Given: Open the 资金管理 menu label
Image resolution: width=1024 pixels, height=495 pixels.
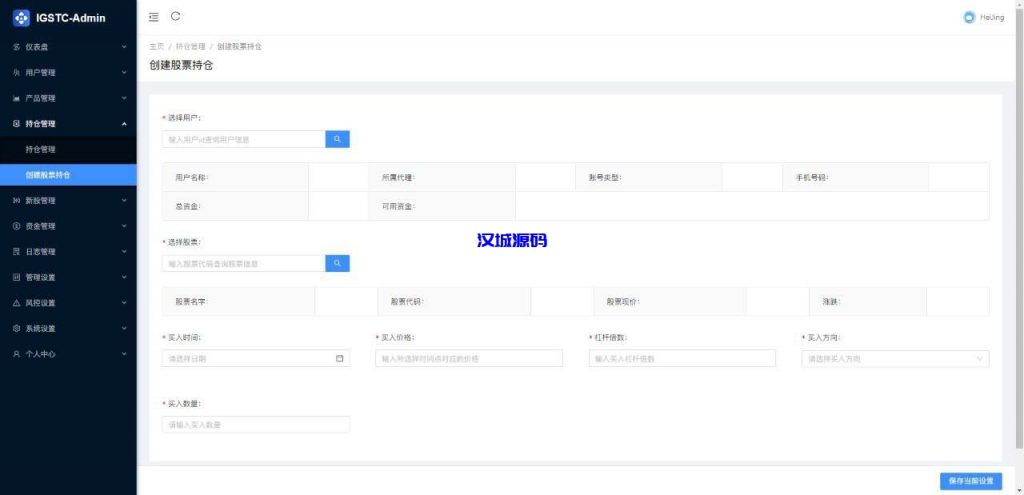Looking at the screenshot, I should tap(40, 226).
